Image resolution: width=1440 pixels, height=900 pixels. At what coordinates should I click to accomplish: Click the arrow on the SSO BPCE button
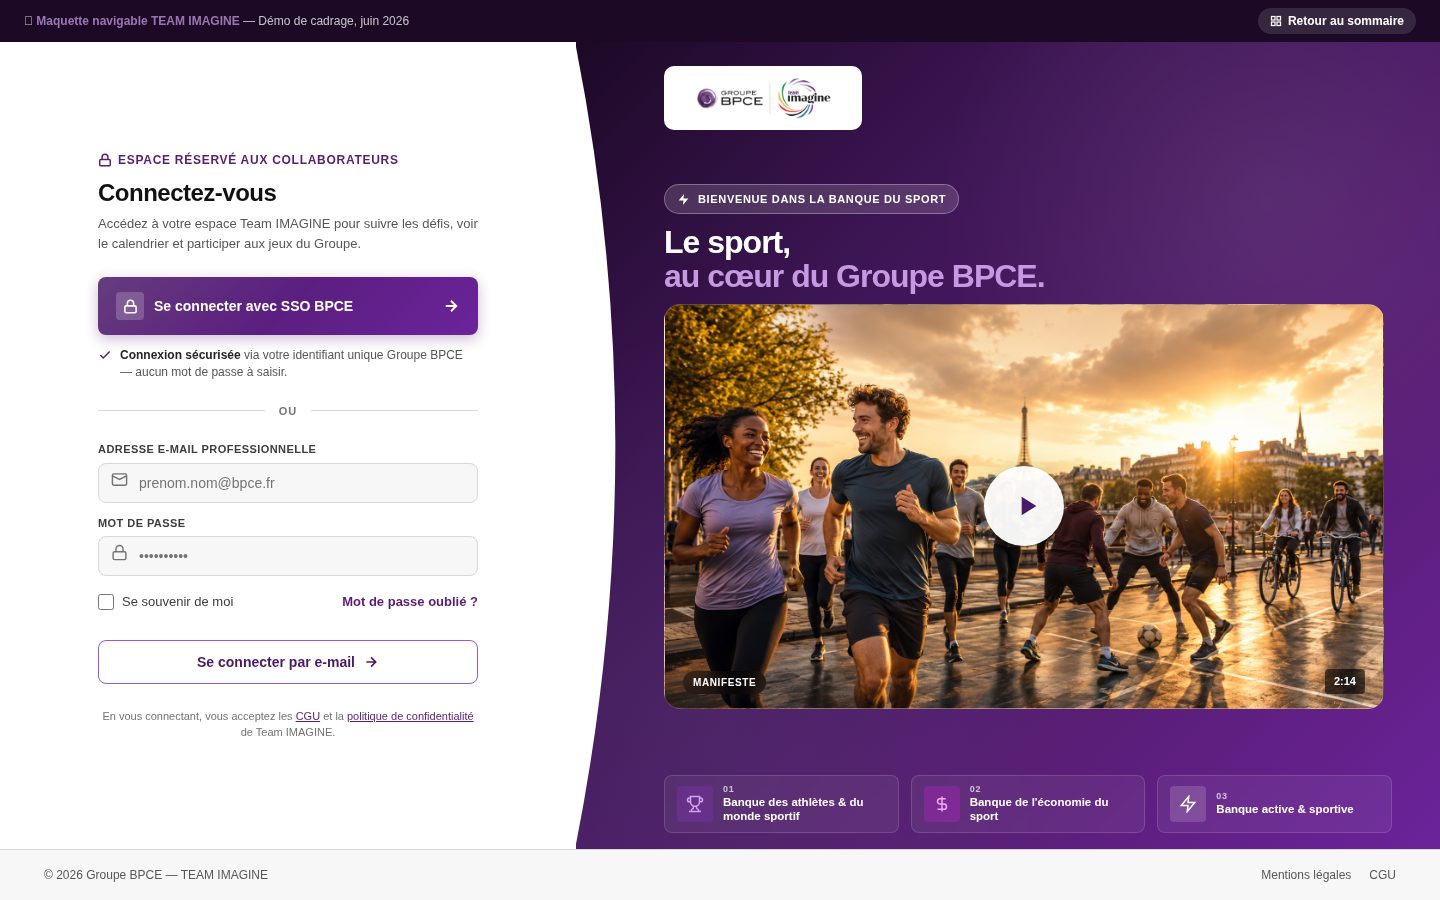click(x=451, y=306)
